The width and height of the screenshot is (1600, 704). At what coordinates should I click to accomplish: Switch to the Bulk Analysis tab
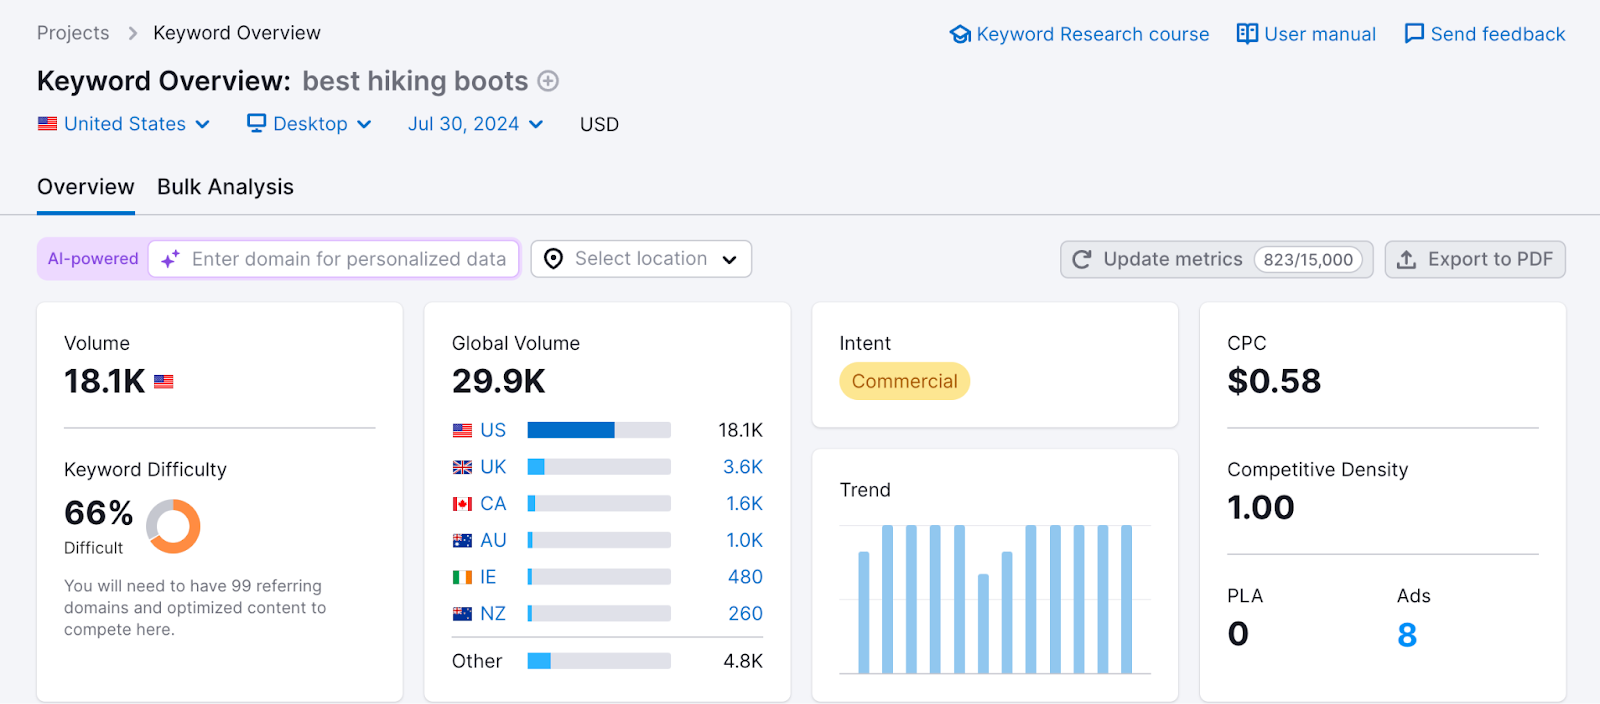pyautogui.click(x=225, y=187)
